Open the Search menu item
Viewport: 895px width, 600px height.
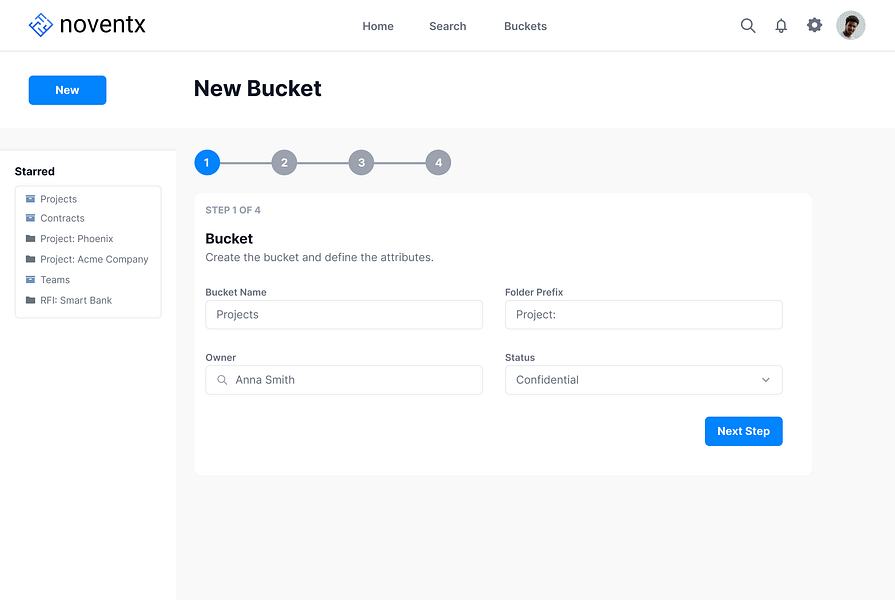448,26
